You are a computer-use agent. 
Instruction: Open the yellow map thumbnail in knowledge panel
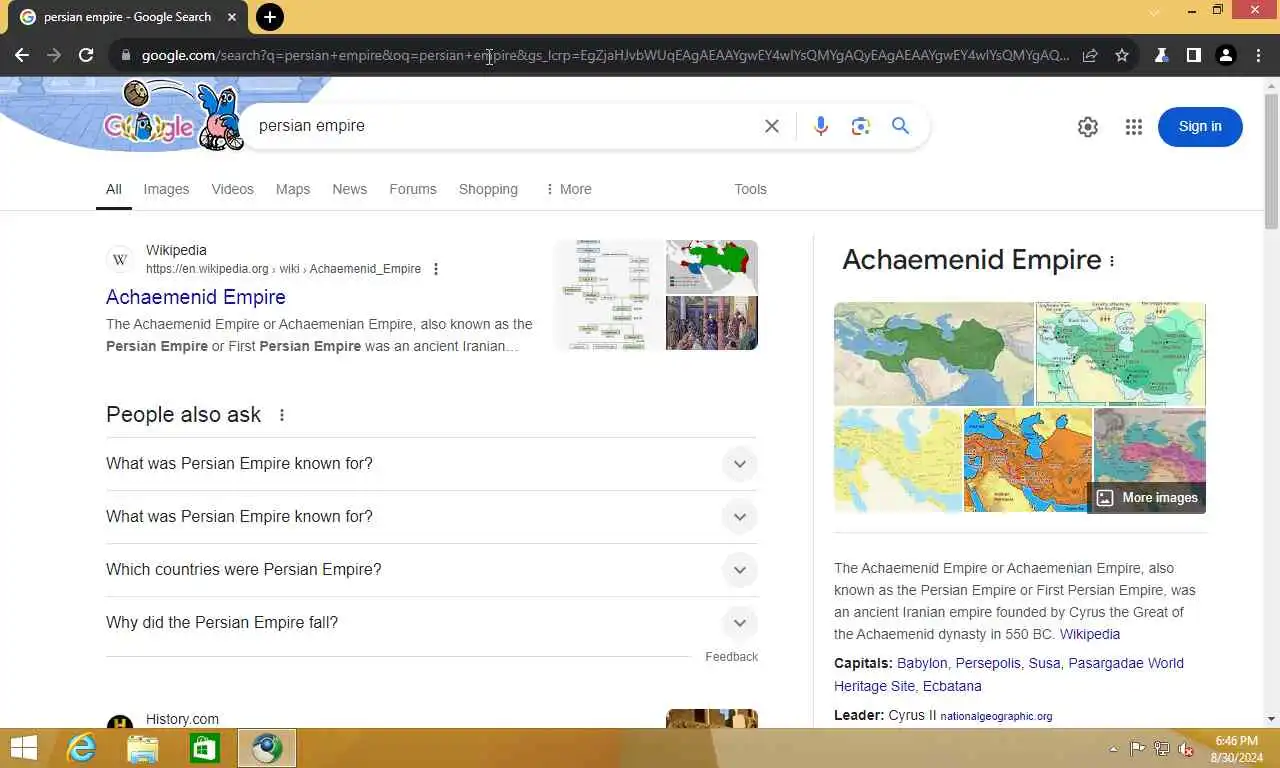coord(898,461)
